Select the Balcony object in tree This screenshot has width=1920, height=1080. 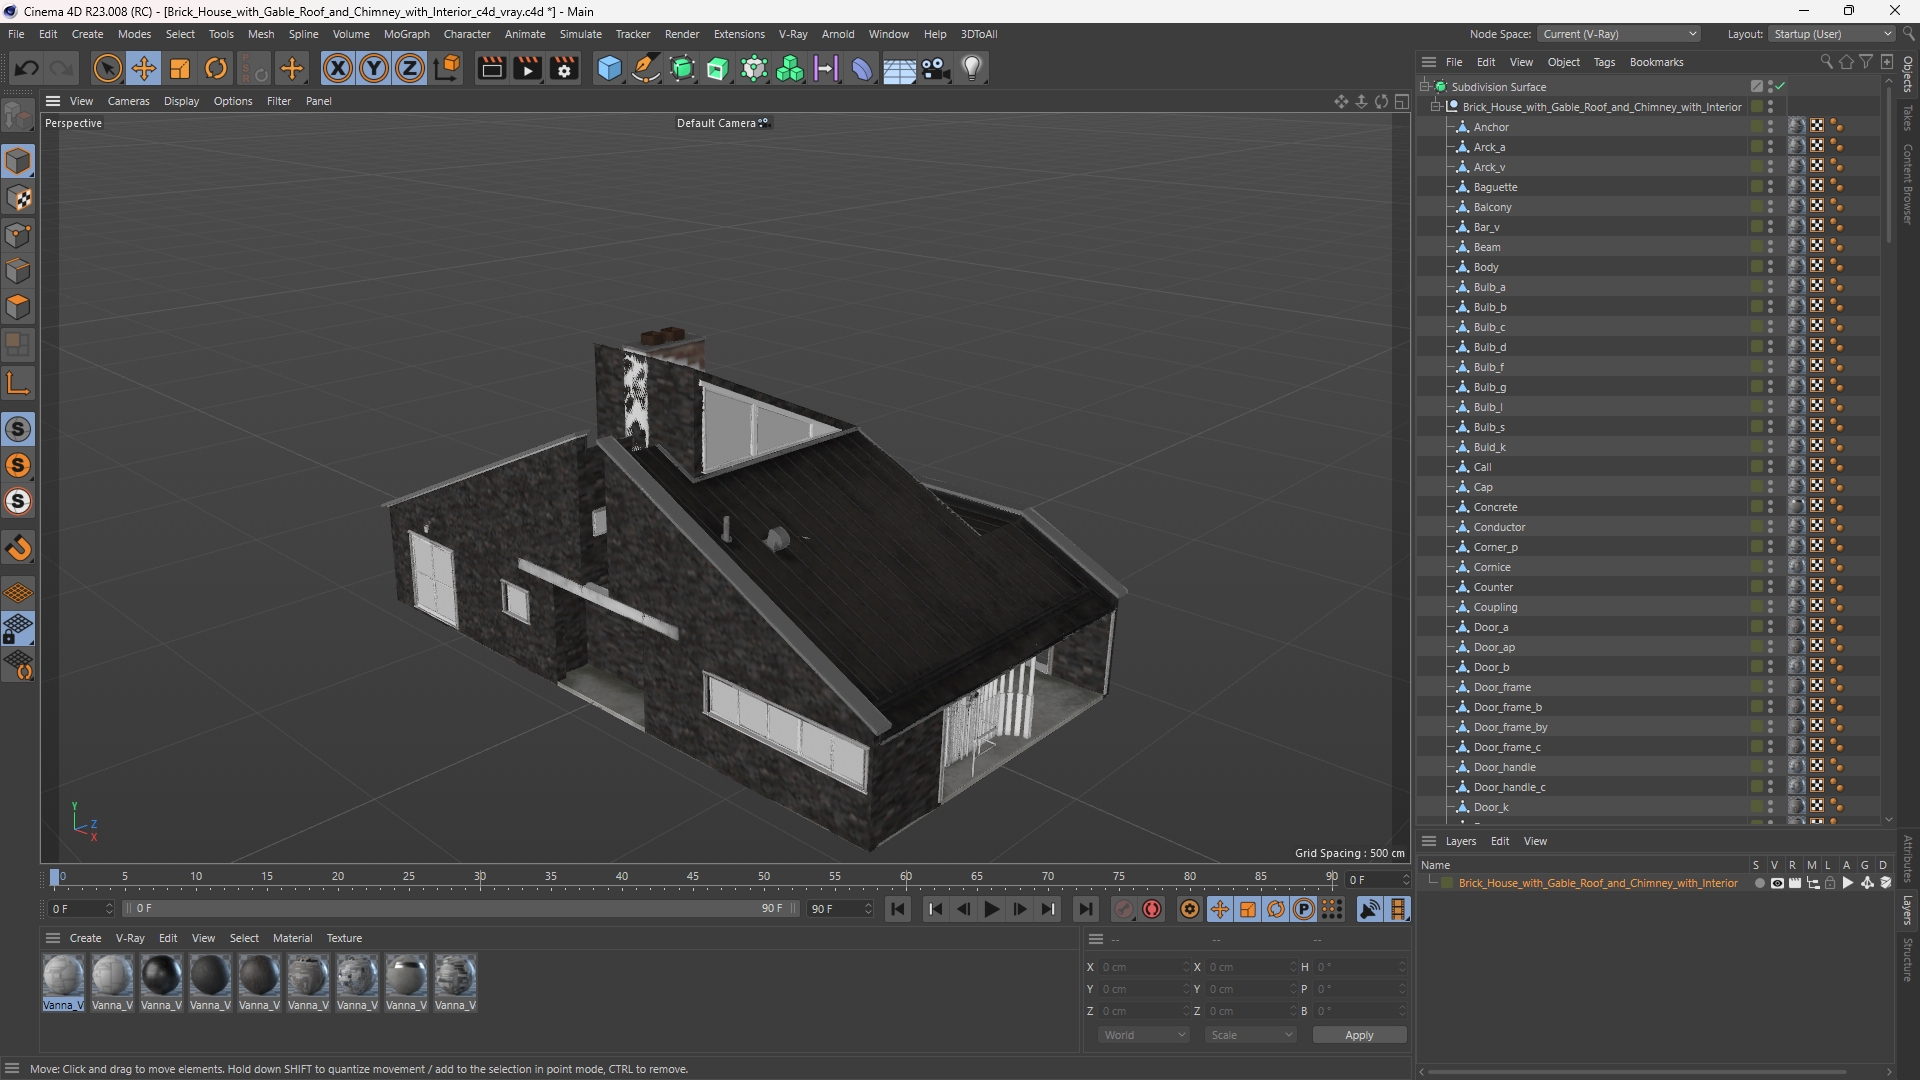click(1492, 207)
